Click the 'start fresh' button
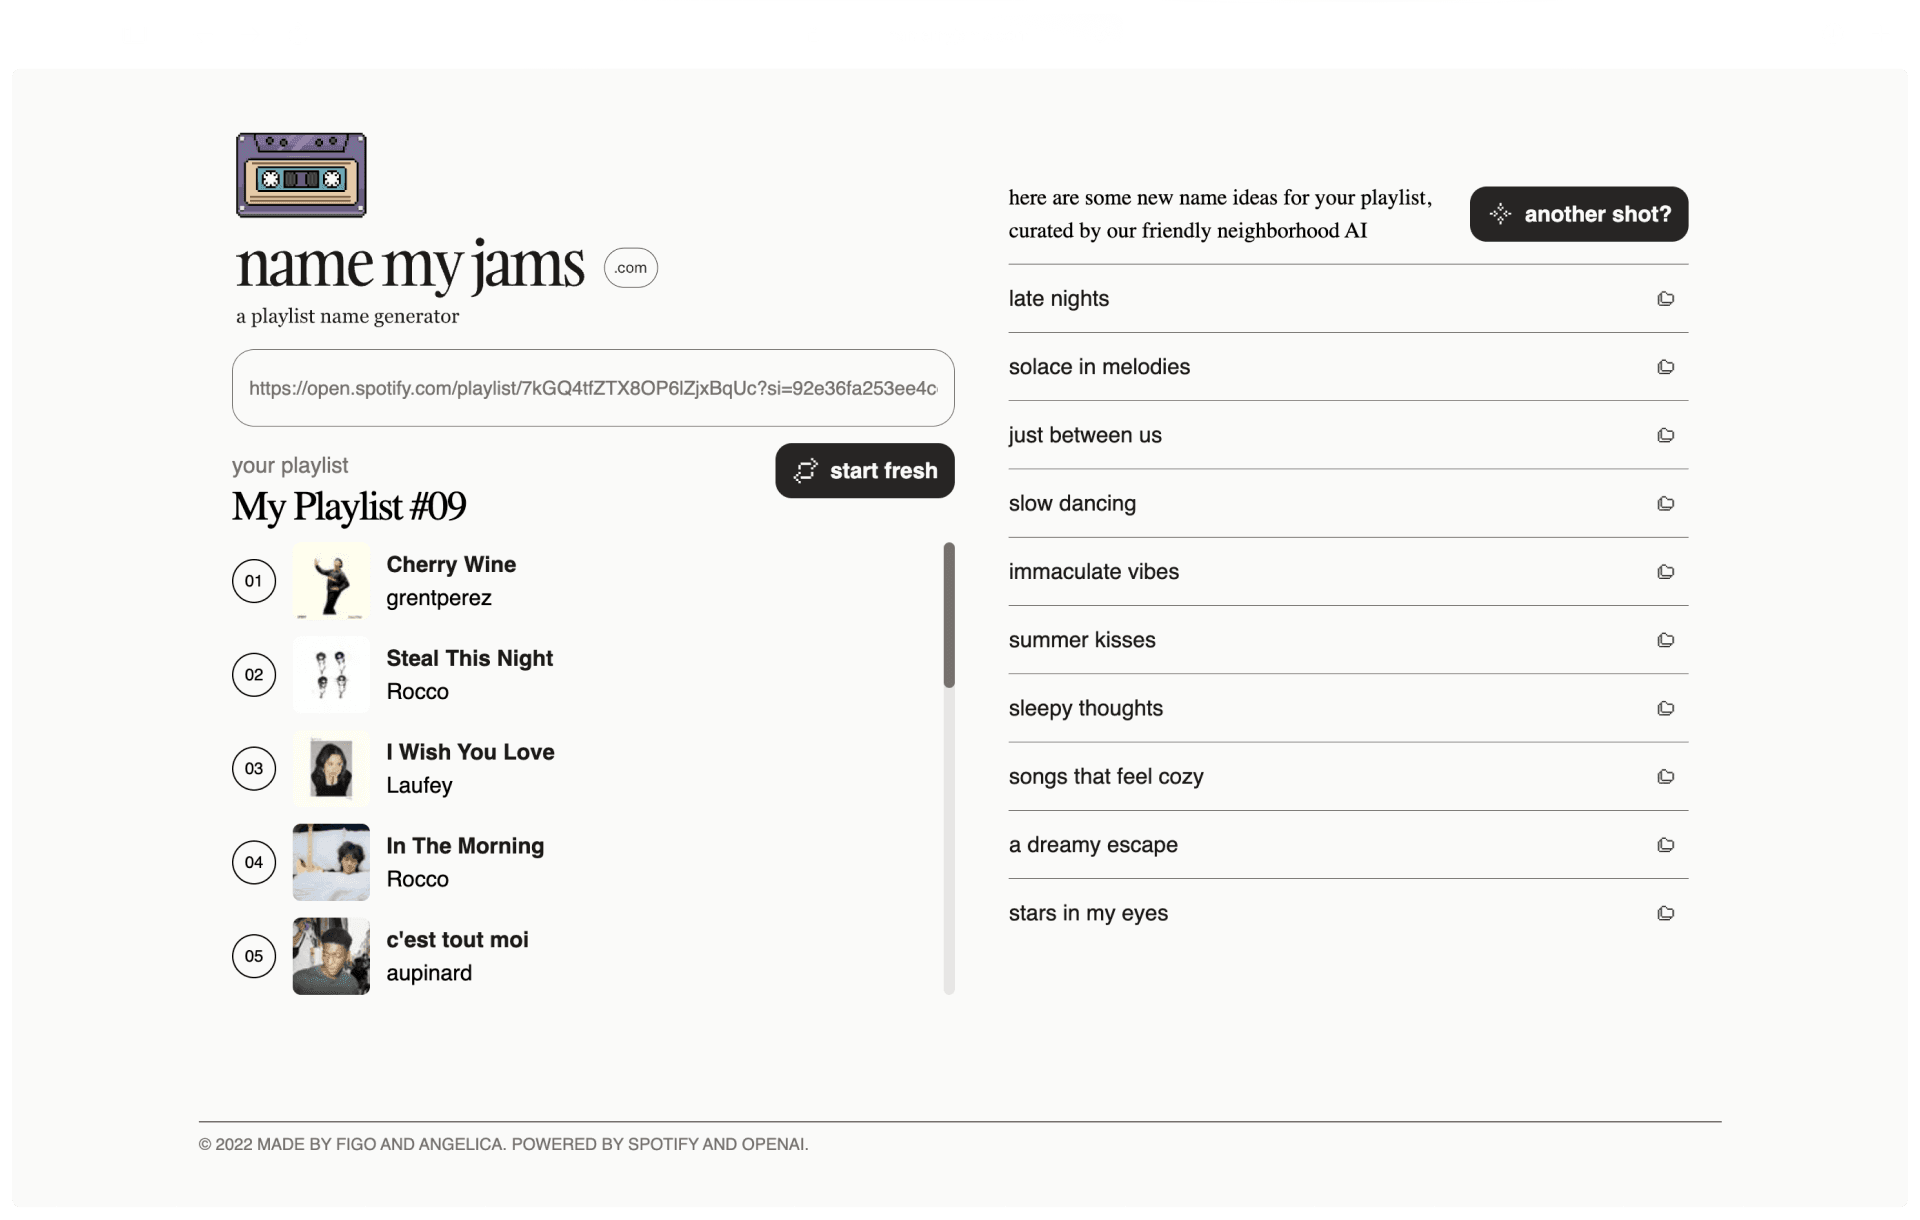Screen dimensions: 1920x1220 tap(865, 470)
